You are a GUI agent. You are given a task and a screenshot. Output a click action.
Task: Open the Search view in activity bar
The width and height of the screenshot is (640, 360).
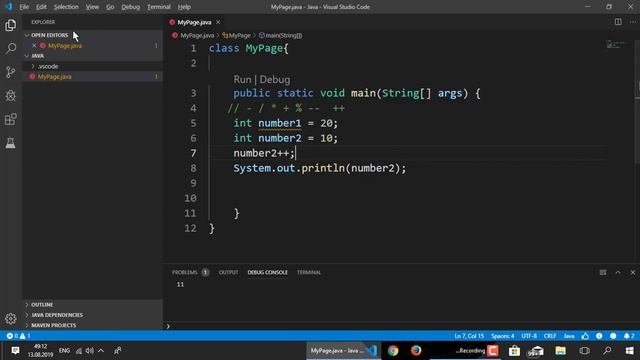[11, 49]
